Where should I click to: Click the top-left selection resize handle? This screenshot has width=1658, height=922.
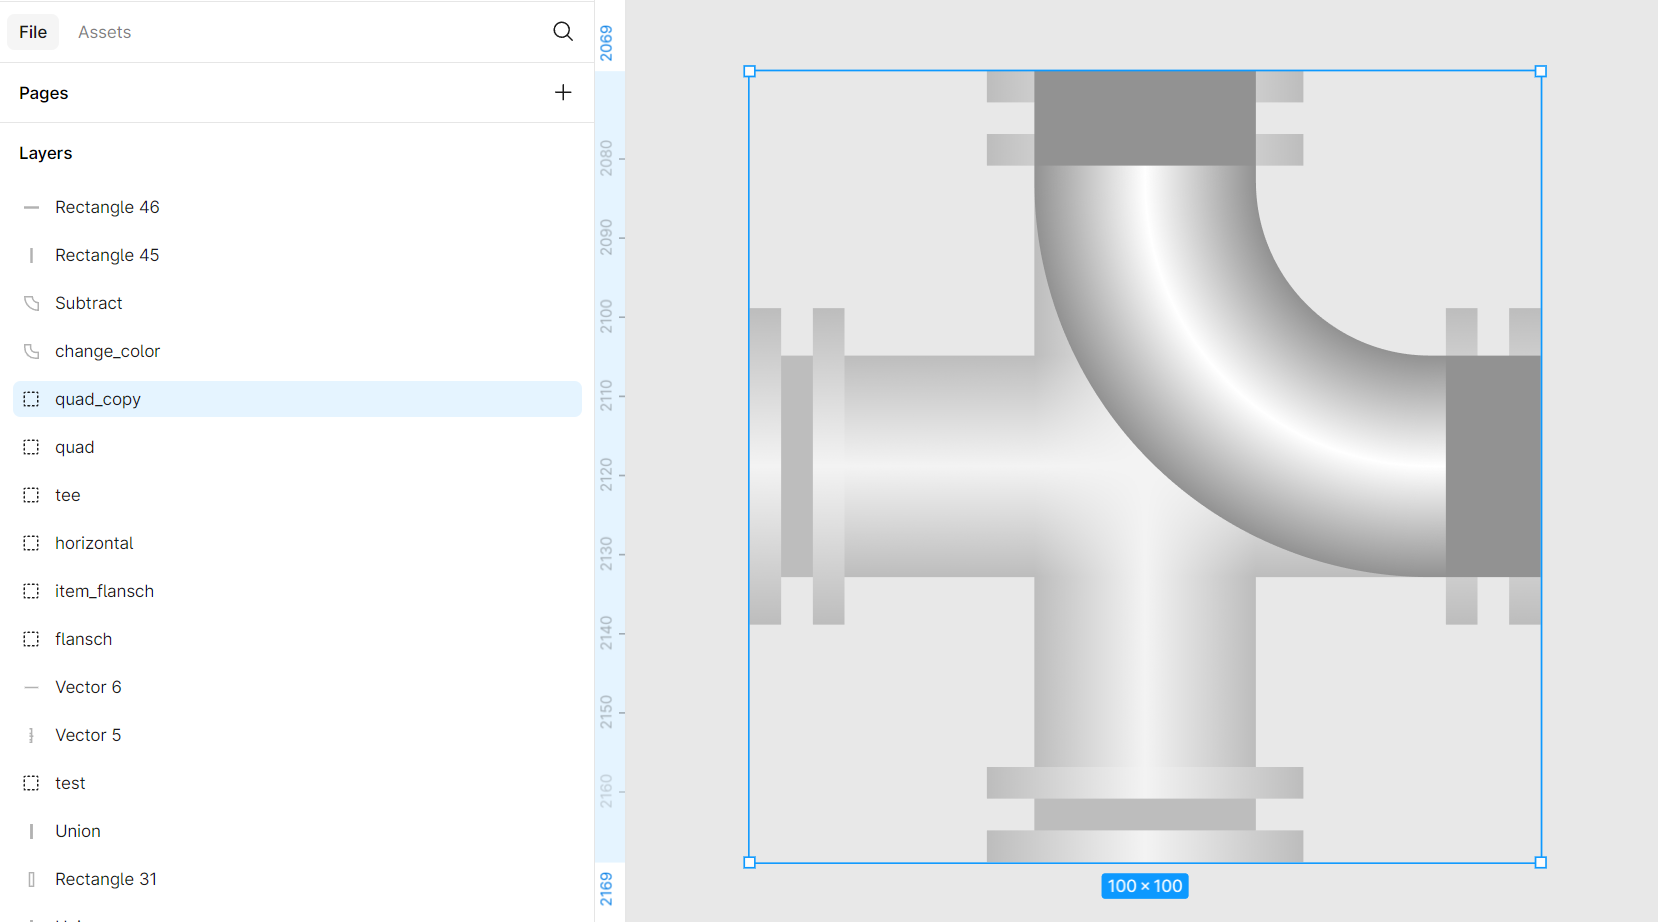(750, 71)
